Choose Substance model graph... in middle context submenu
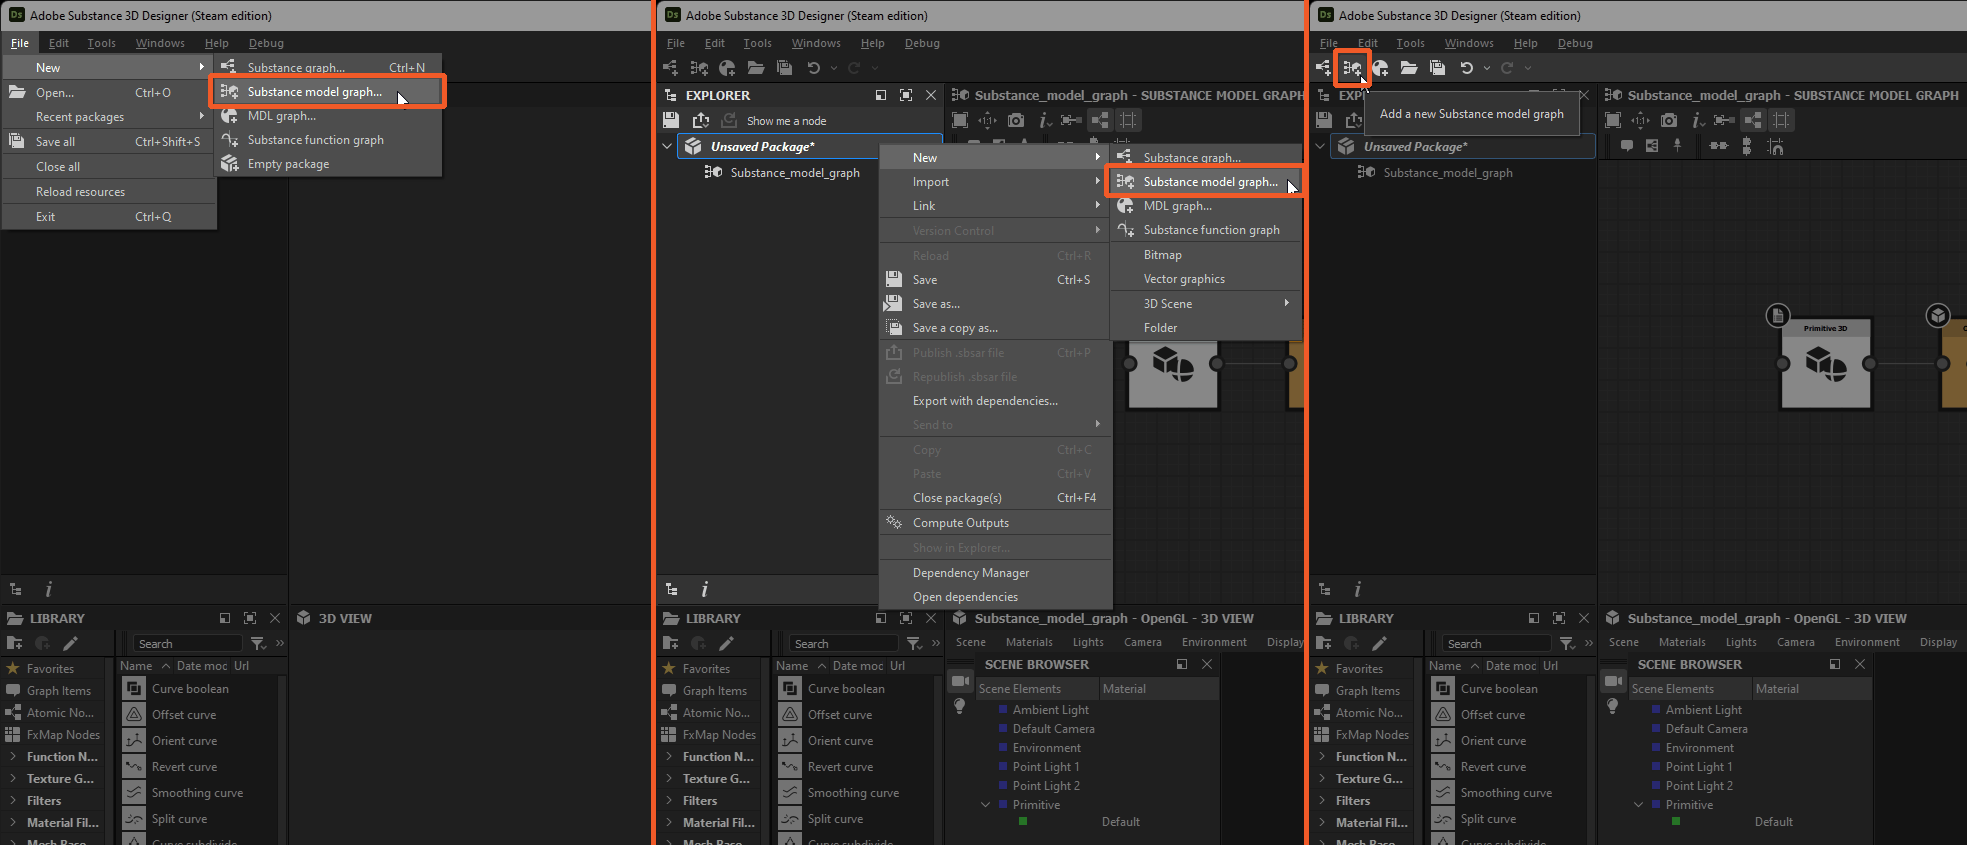 [1206, 182]
